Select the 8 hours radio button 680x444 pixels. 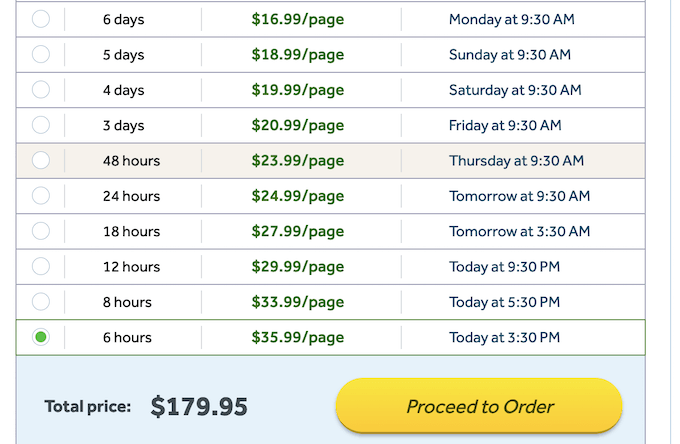(41, 301)
